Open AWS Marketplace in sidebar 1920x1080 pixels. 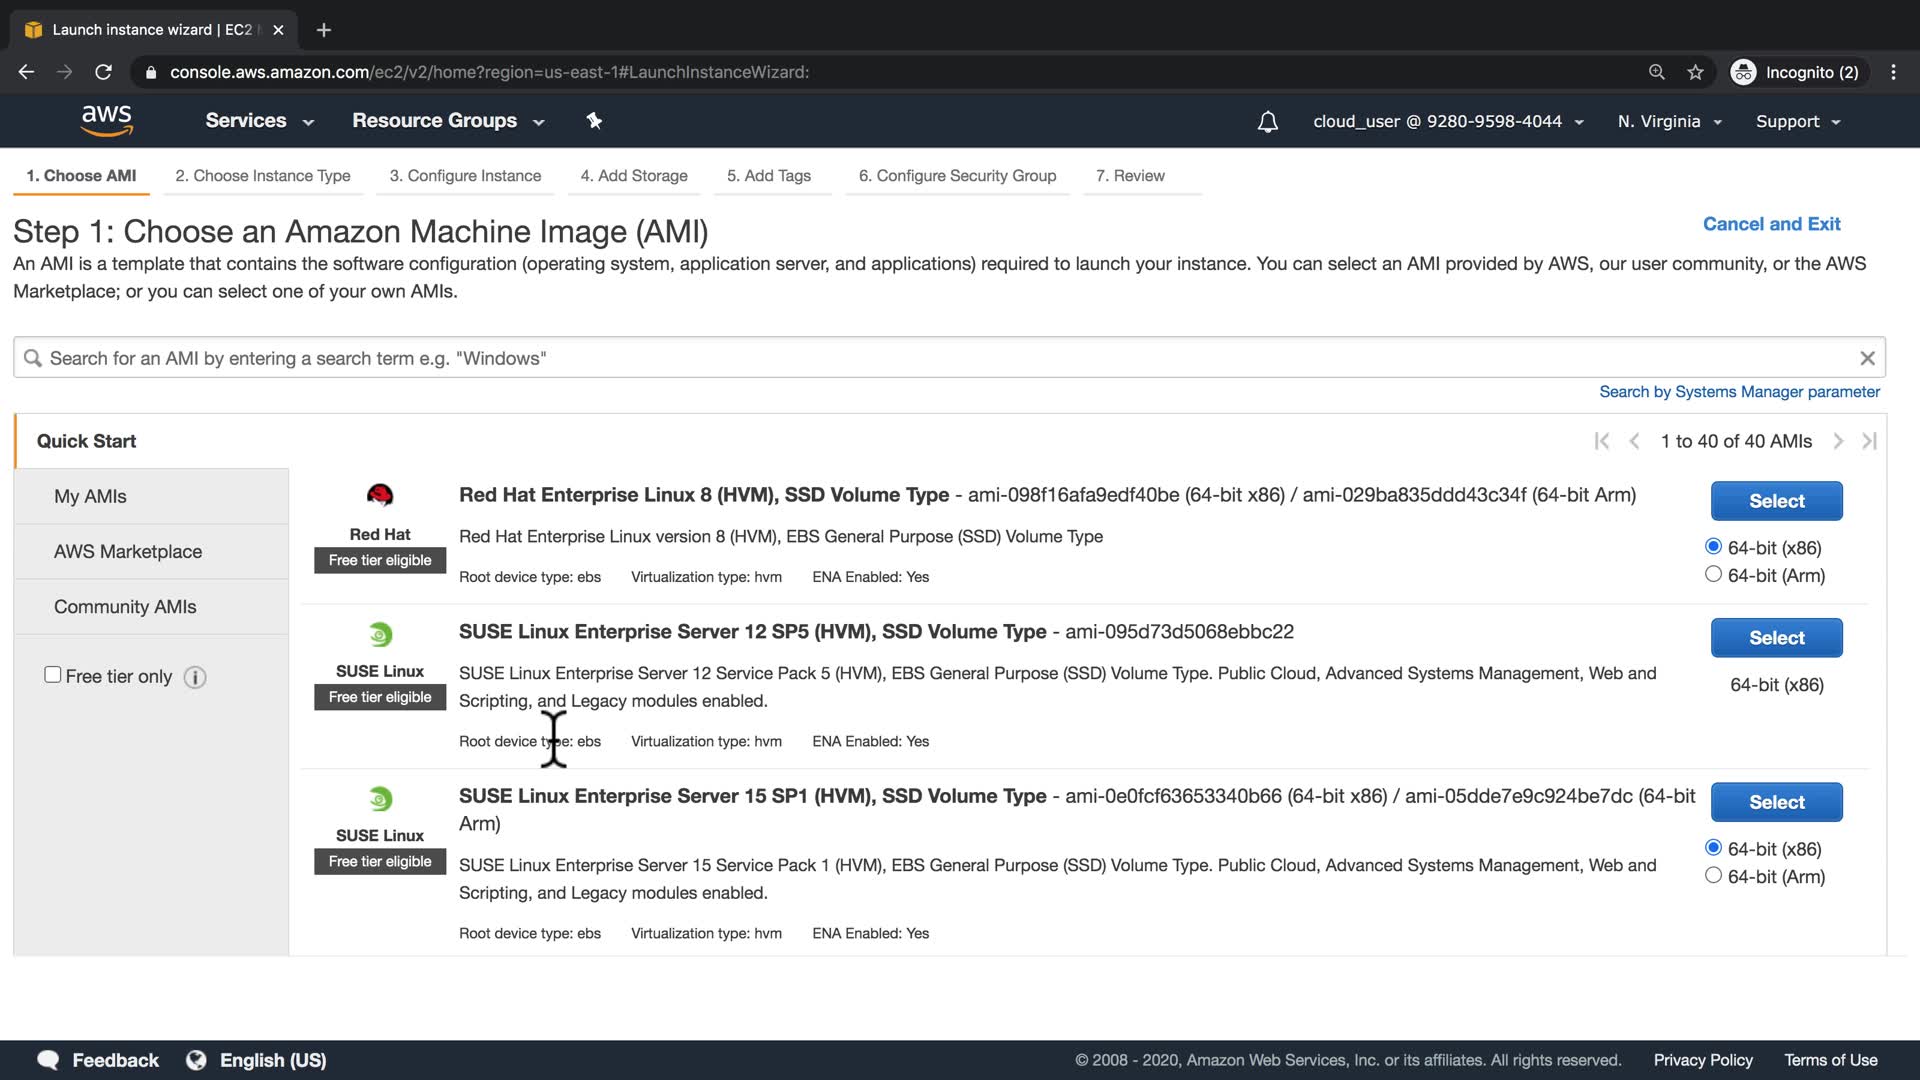[x=128, y=552]
